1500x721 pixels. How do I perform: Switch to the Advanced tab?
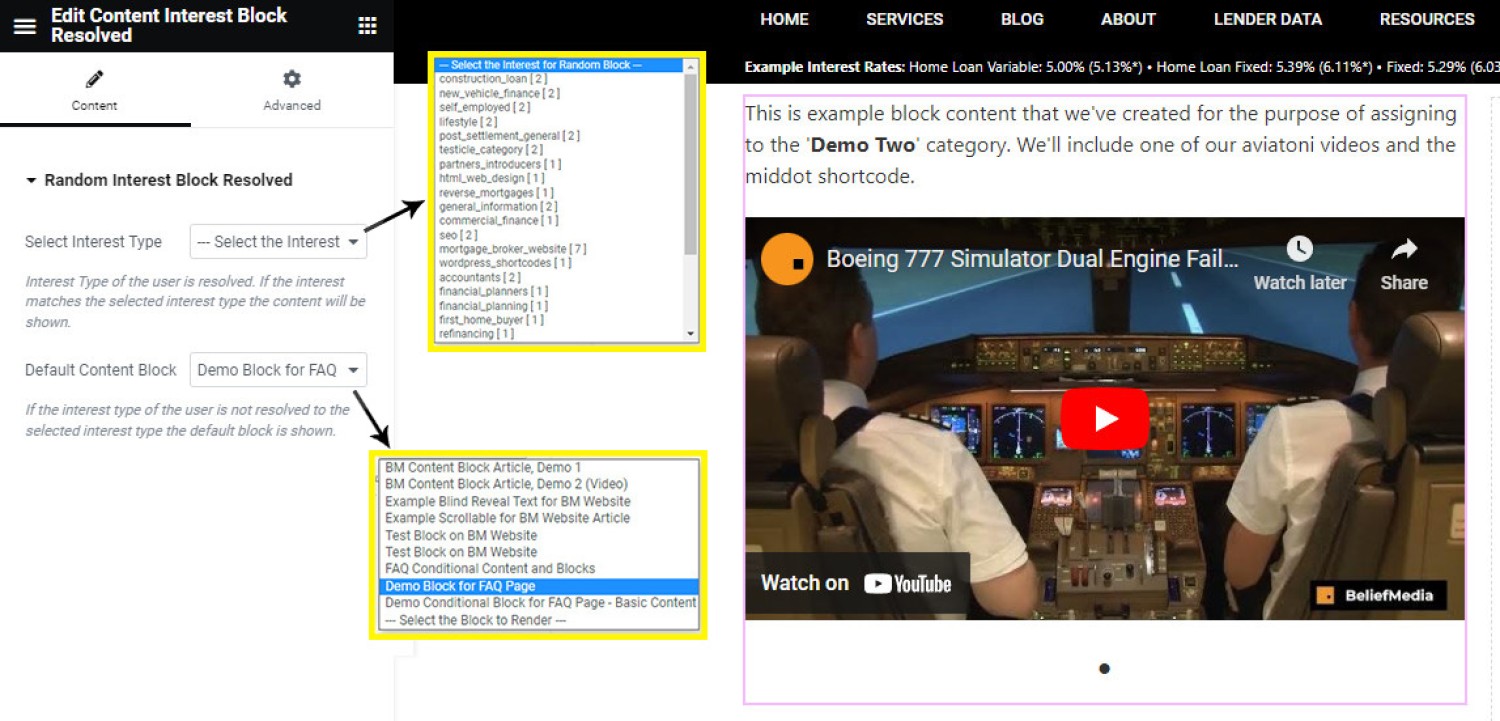pyautogui.click(x=291, y=105)
